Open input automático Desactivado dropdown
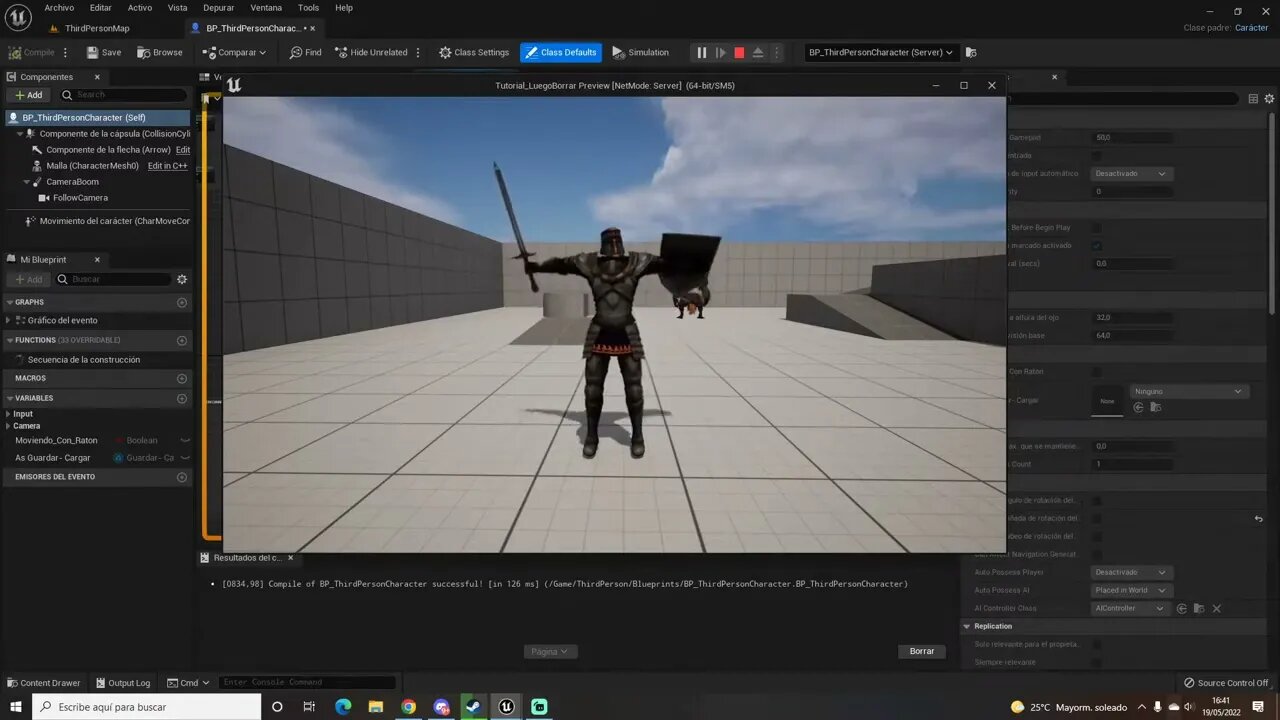This screenshot has width=1280, height=720. (1131, 173)
